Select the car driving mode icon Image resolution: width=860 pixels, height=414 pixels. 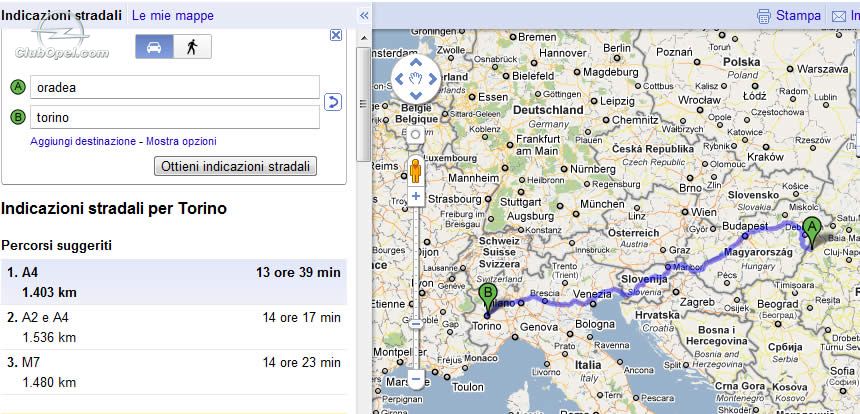pos(155,47)
